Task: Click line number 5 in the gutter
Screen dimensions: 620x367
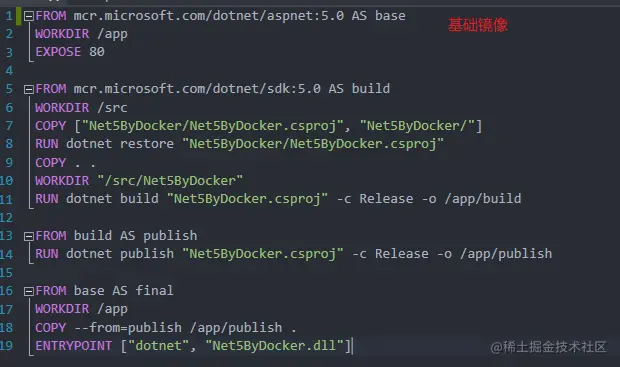Action: click(9, 89)
